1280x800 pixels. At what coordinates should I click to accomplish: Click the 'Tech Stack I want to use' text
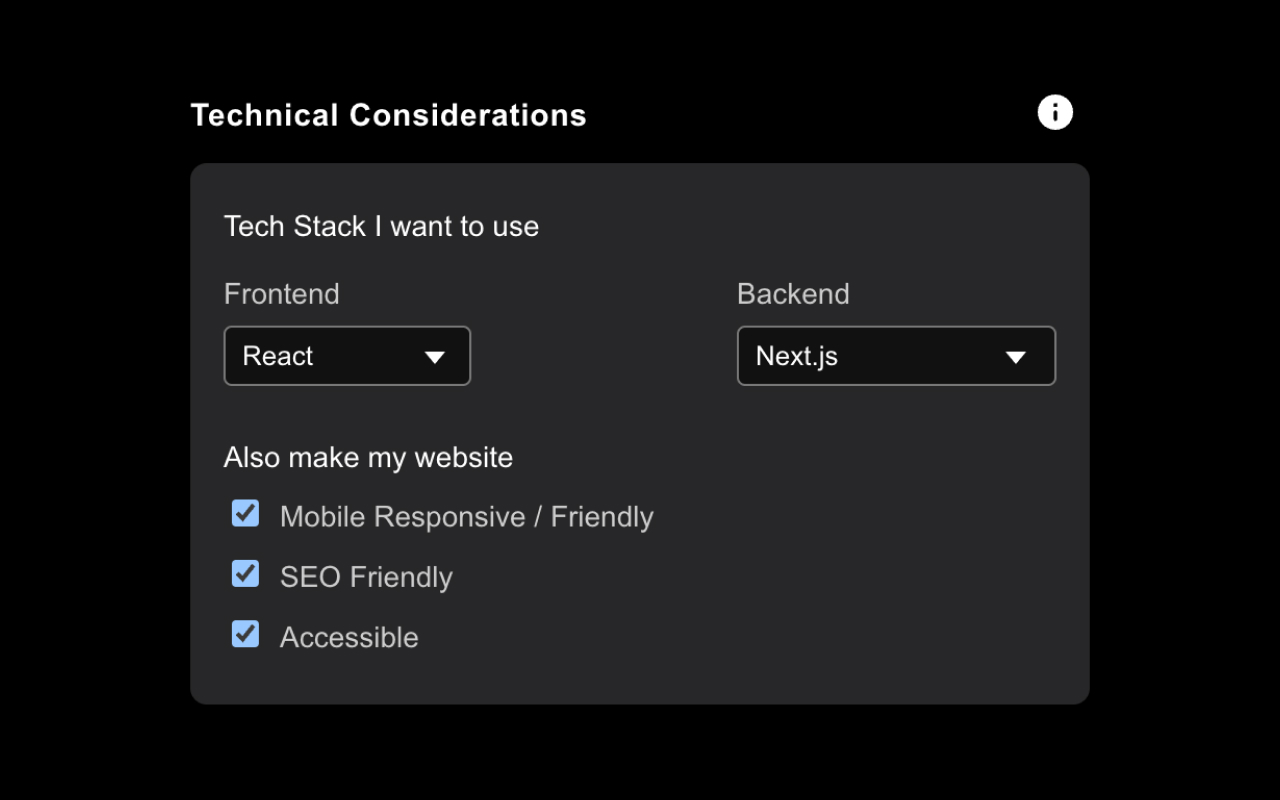[381, 226]
